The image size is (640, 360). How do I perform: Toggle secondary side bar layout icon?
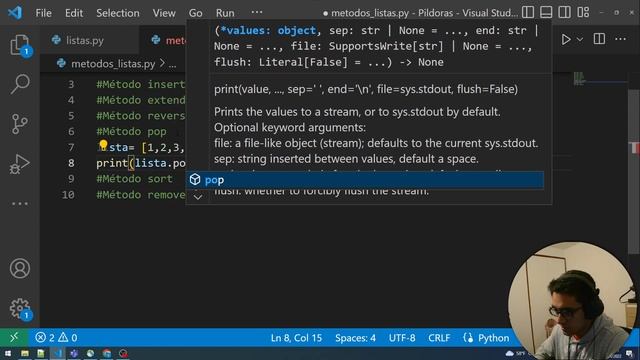564,12
